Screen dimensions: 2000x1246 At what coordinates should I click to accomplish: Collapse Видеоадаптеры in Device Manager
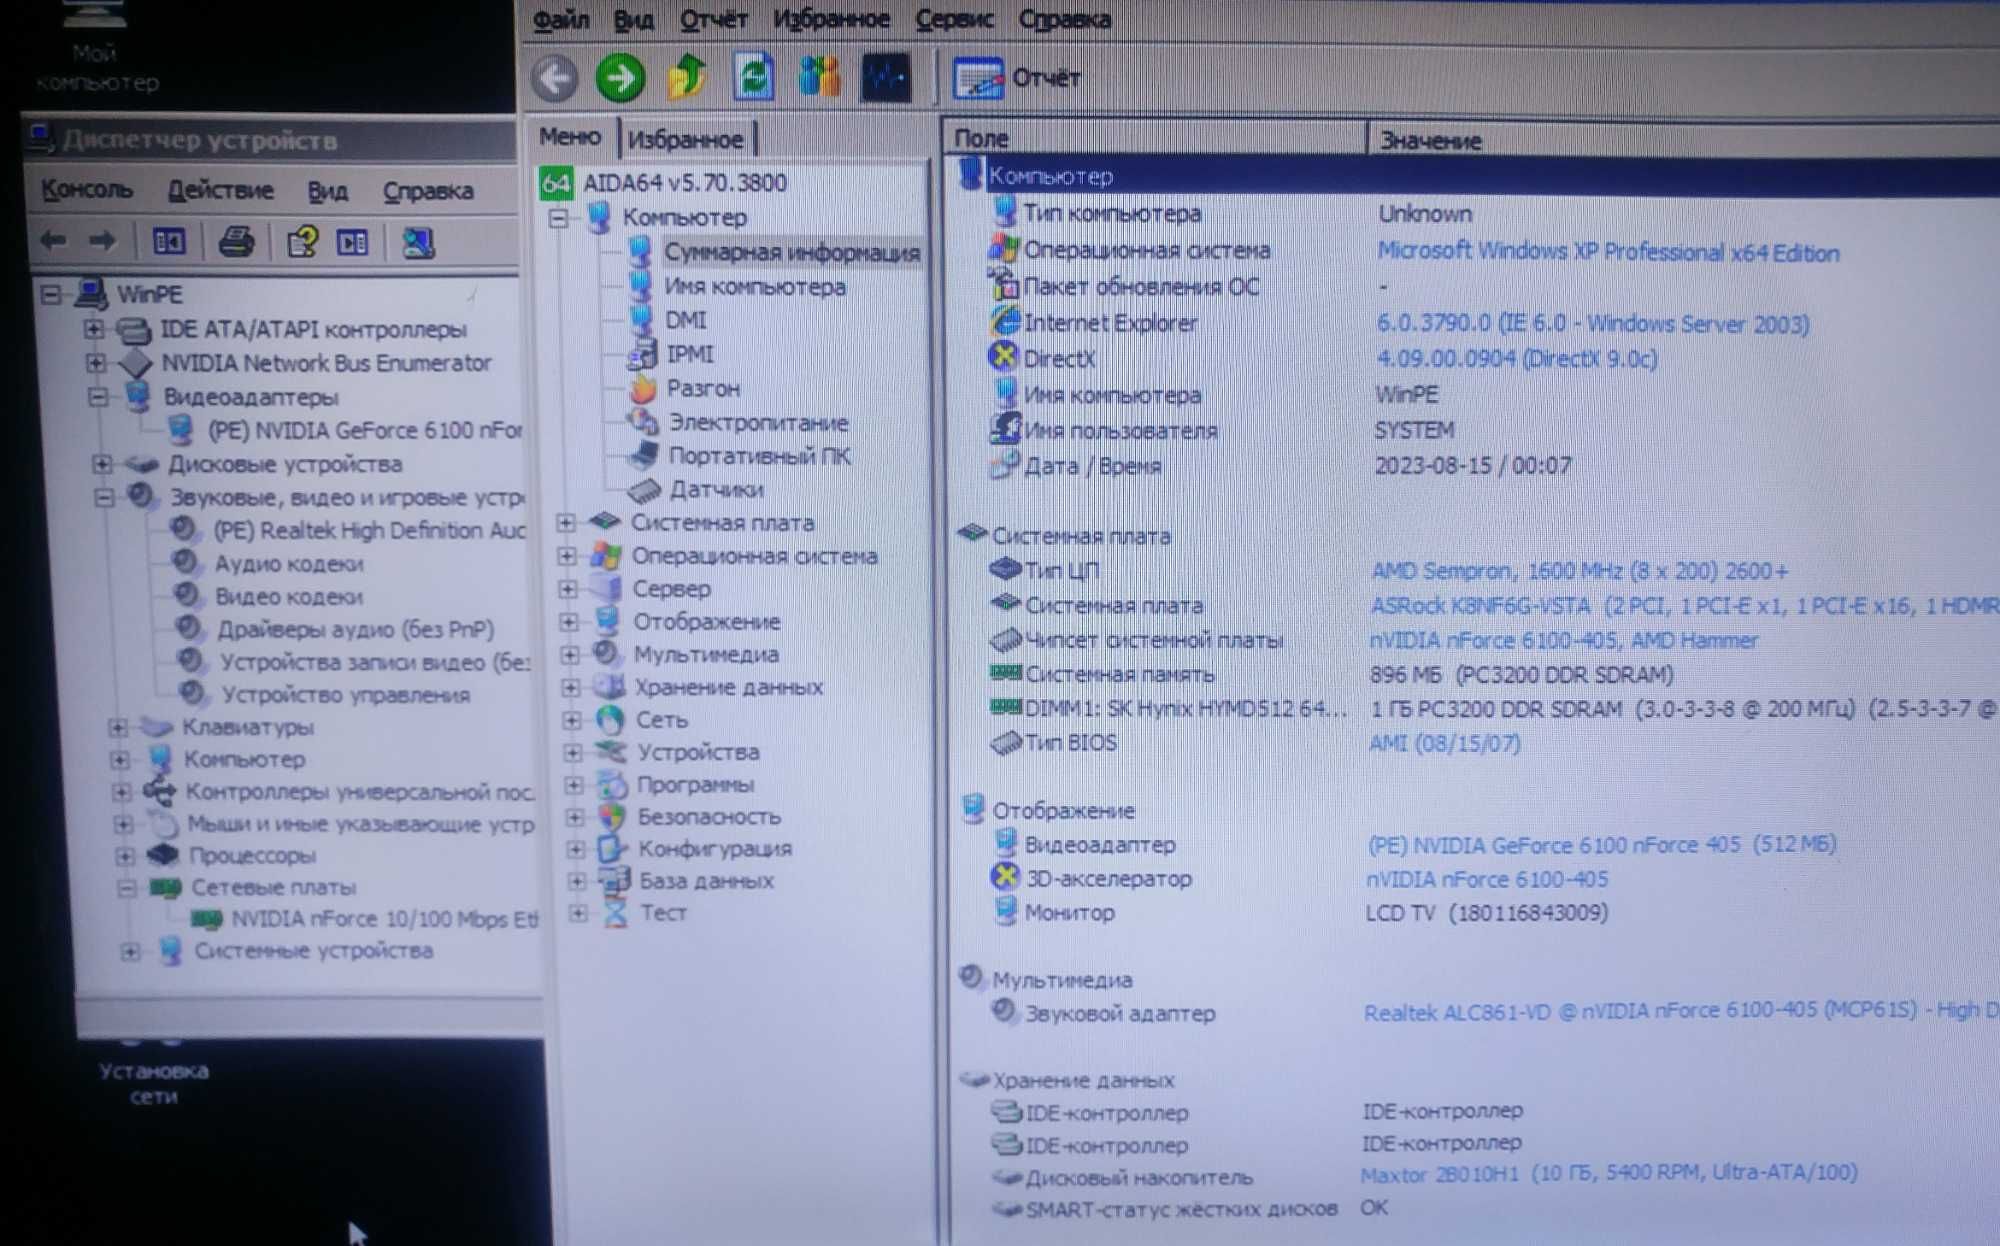point(97,397)
